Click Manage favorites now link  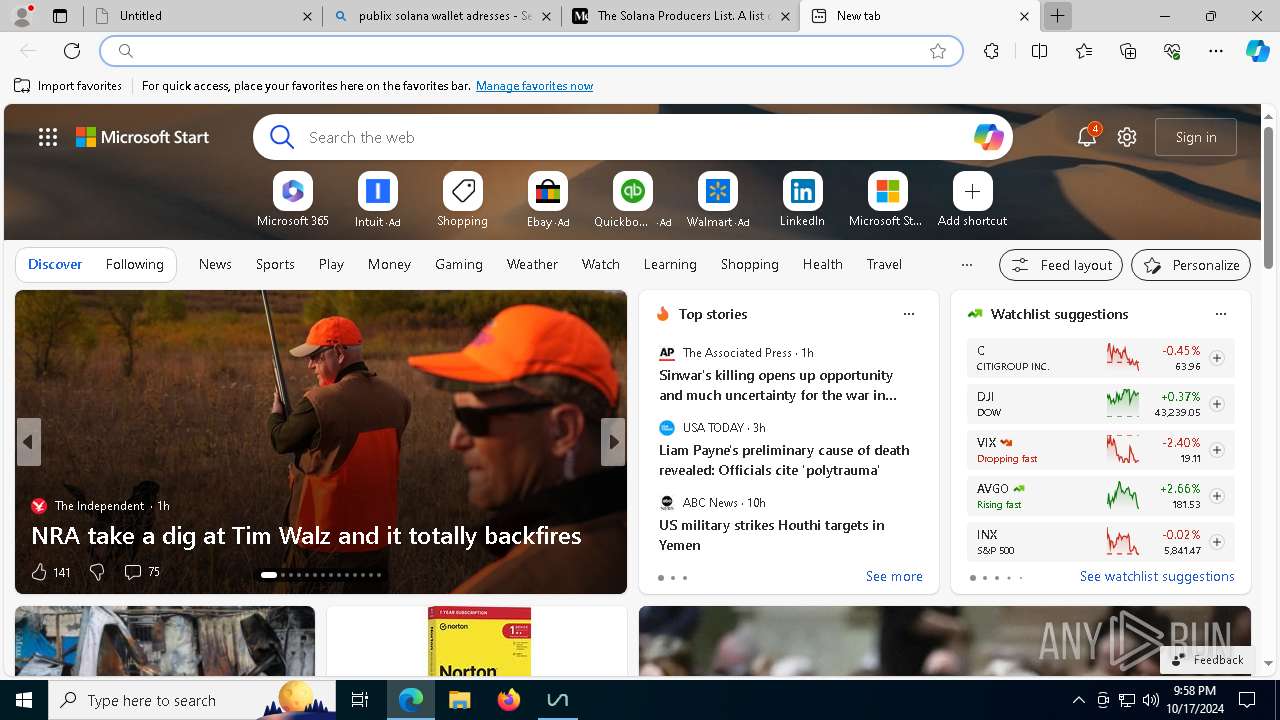tap(534, 86)
